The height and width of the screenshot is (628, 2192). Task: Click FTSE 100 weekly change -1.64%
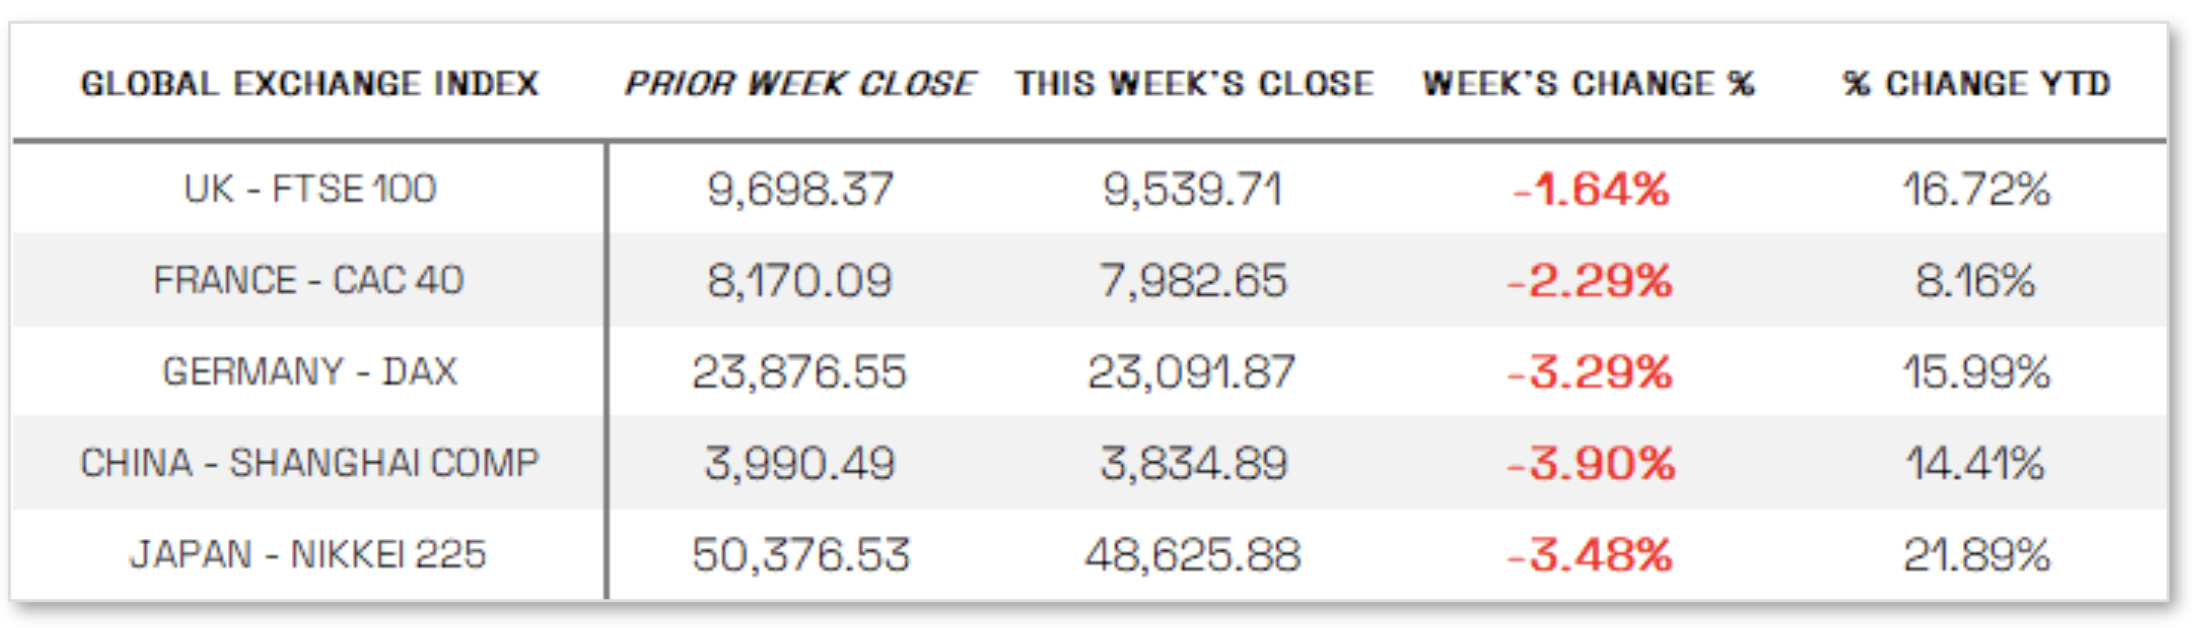point(1590,189)
